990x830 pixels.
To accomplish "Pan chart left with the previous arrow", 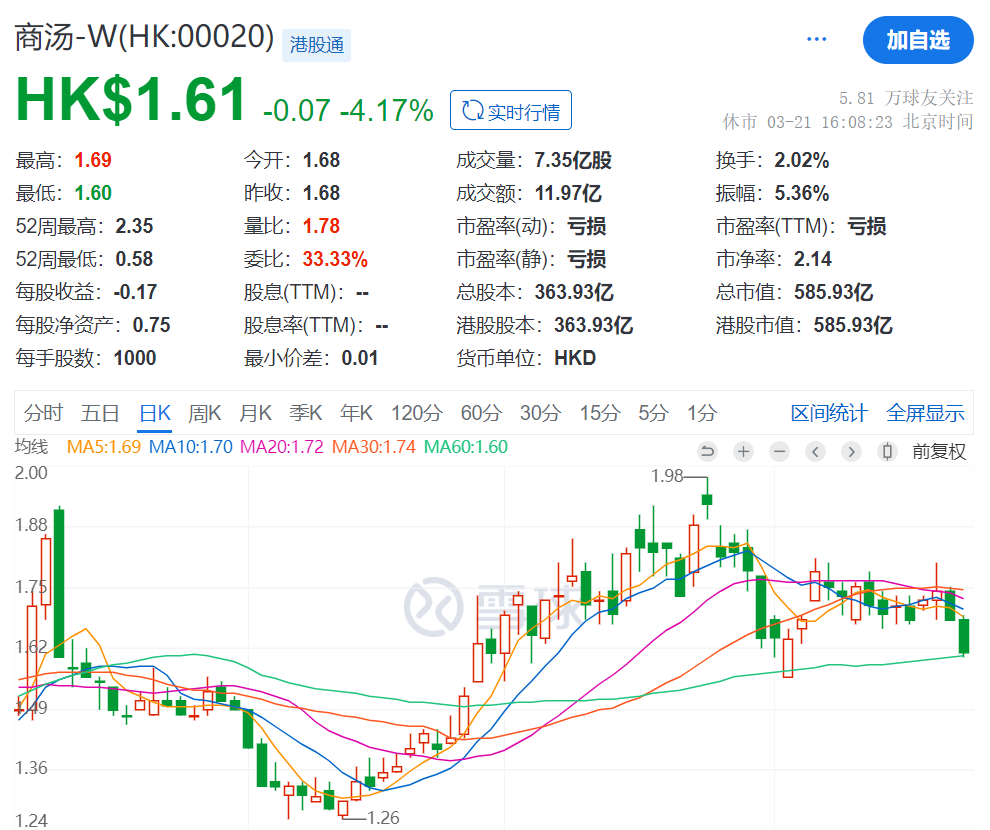I will (815, 451).
